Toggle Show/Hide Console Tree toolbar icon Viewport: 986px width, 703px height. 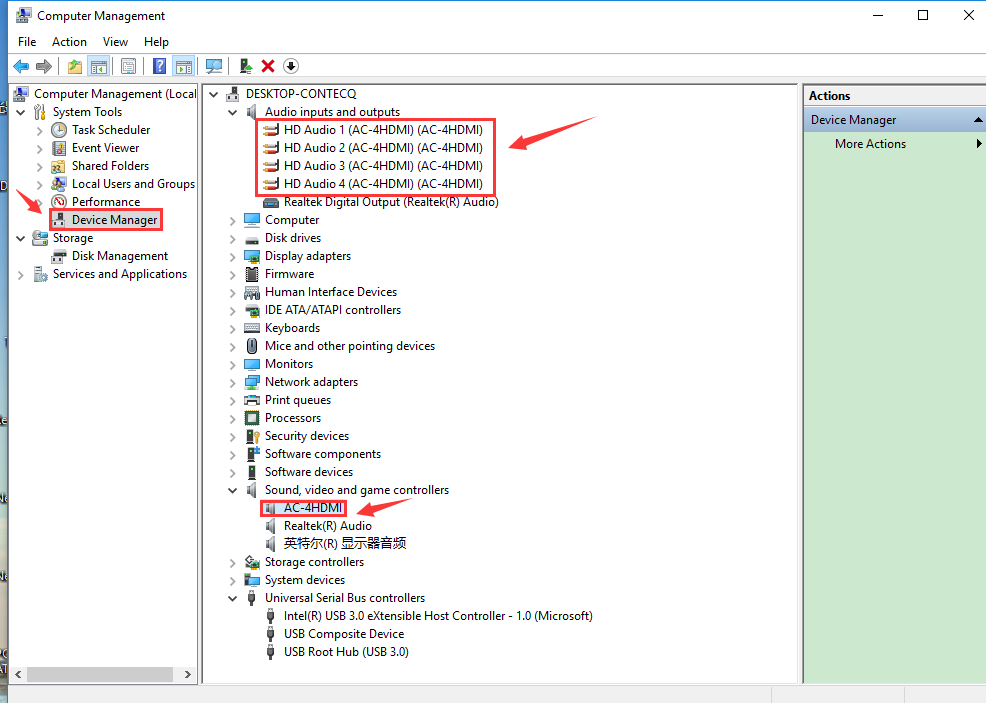point(99,66)
